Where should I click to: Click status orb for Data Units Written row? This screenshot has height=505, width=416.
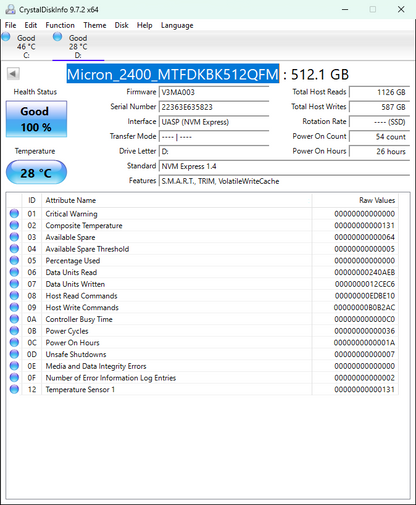click(14, 284)
